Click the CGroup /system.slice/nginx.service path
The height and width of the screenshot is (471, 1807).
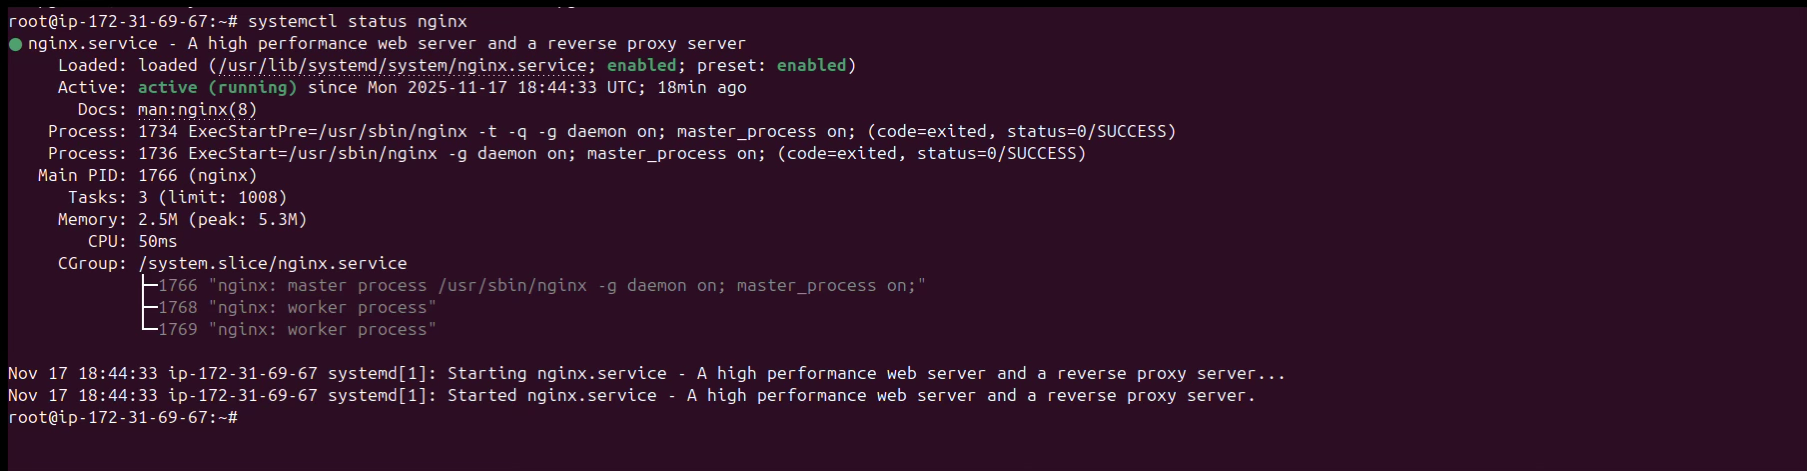(x=272, y=264)
